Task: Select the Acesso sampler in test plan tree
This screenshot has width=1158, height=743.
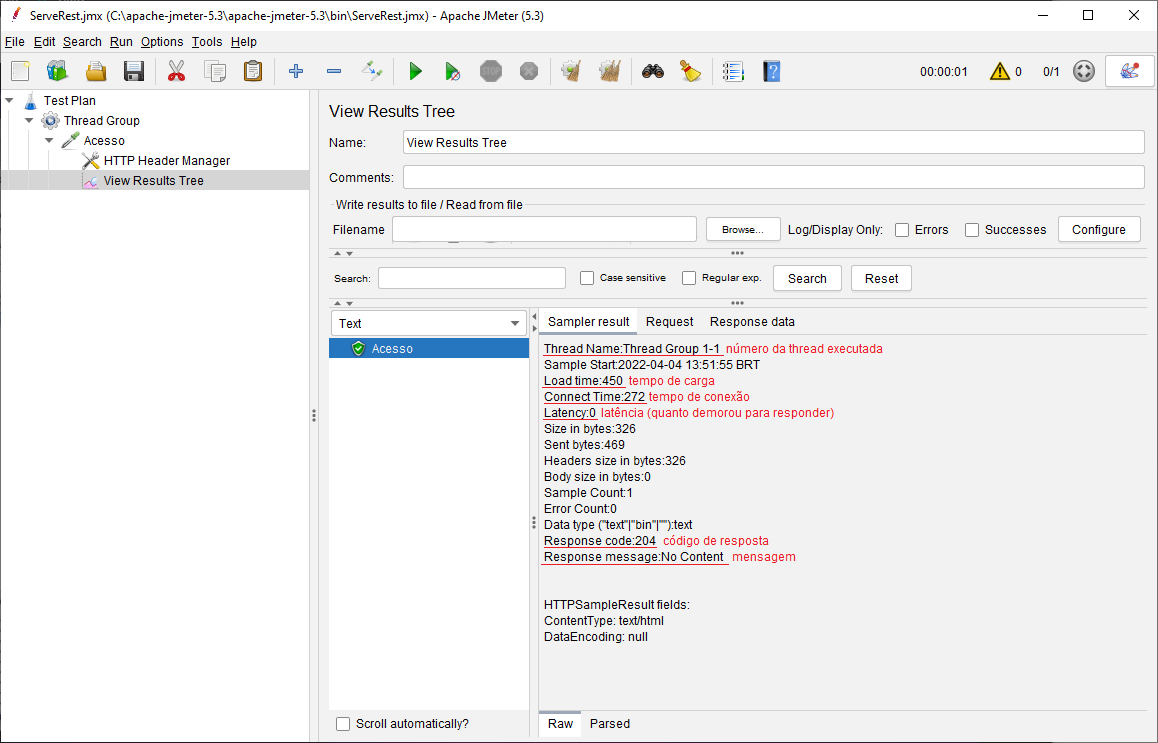Action: click(103, 140)
